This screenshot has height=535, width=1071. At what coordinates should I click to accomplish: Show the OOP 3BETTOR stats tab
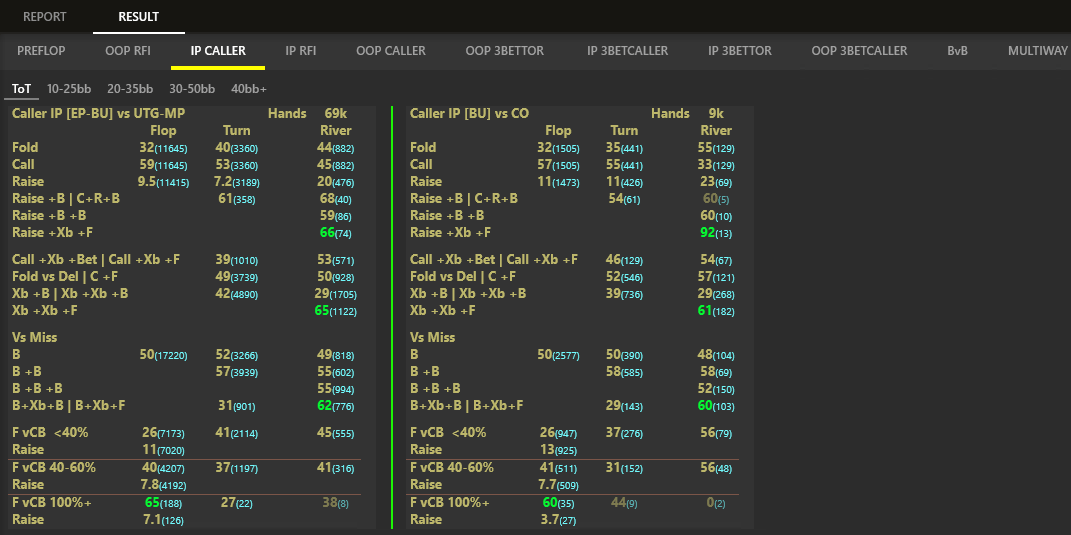pyautogui.click(x=506, y=51)
